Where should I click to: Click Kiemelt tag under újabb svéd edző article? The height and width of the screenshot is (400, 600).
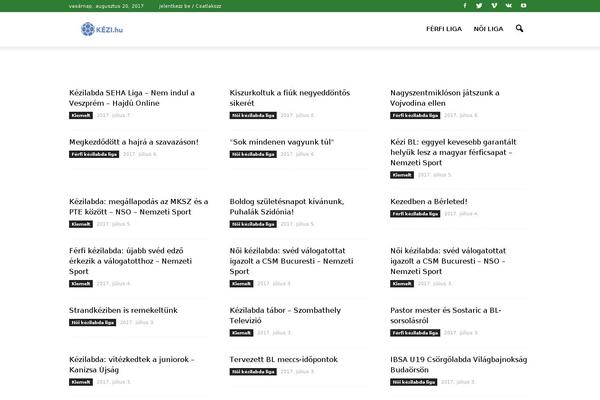(x=81, y=284)
